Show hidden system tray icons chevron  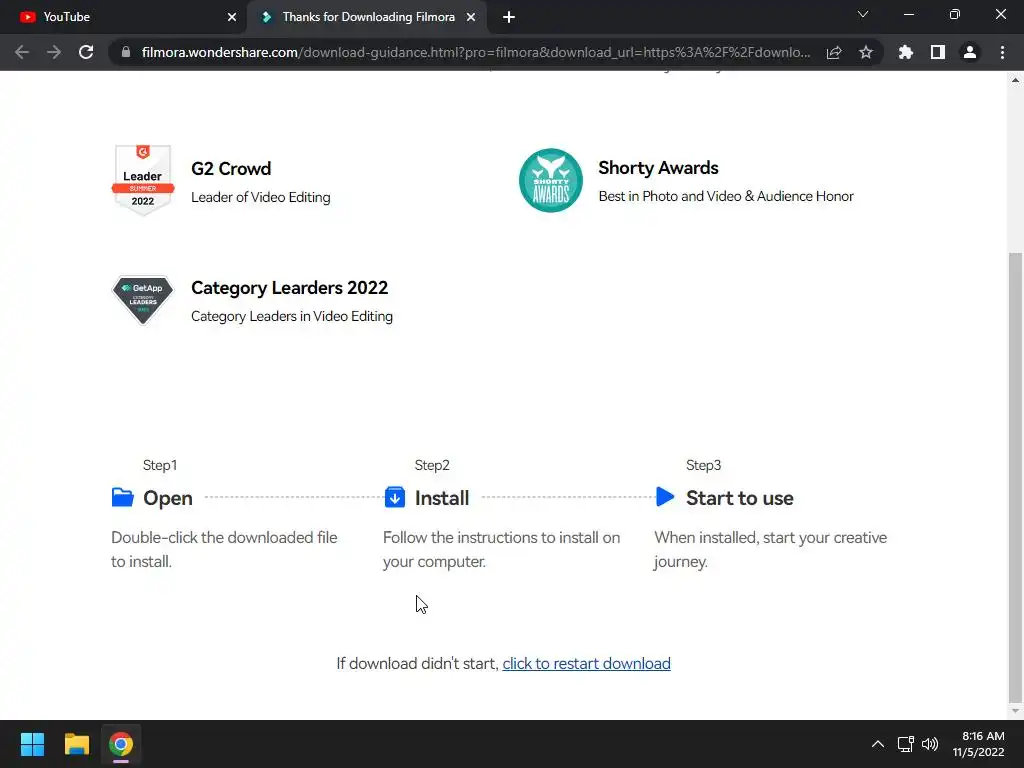878,744
